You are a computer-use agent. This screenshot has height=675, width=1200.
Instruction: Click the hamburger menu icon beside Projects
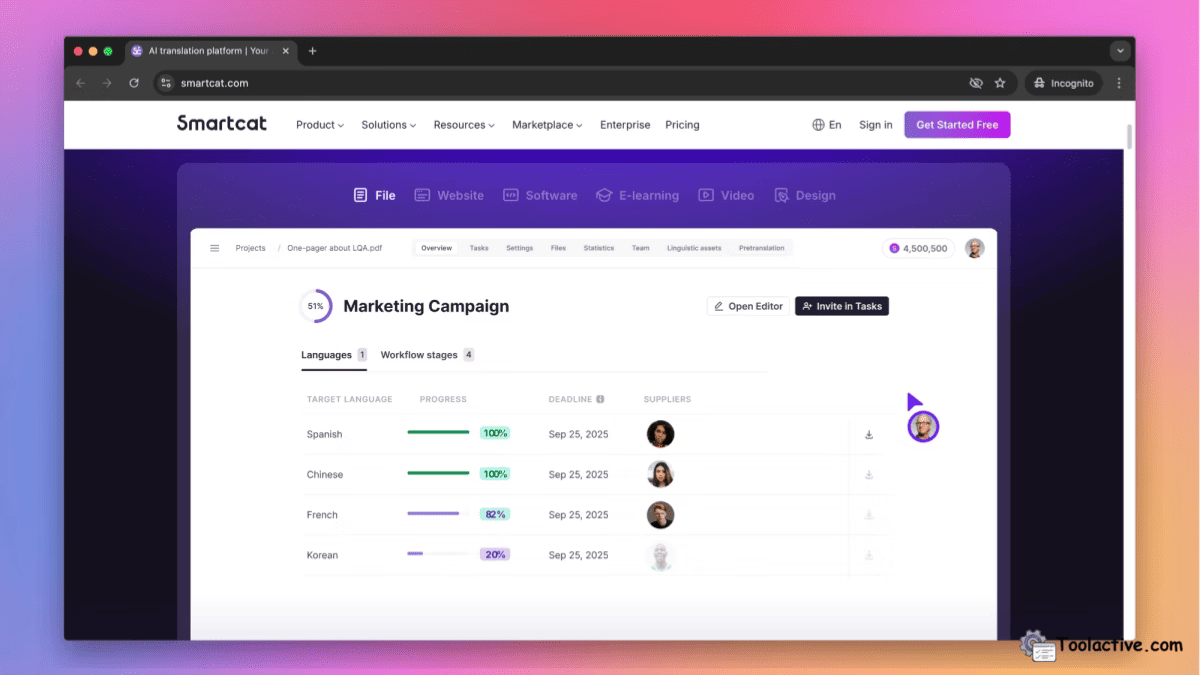[214, 248]
